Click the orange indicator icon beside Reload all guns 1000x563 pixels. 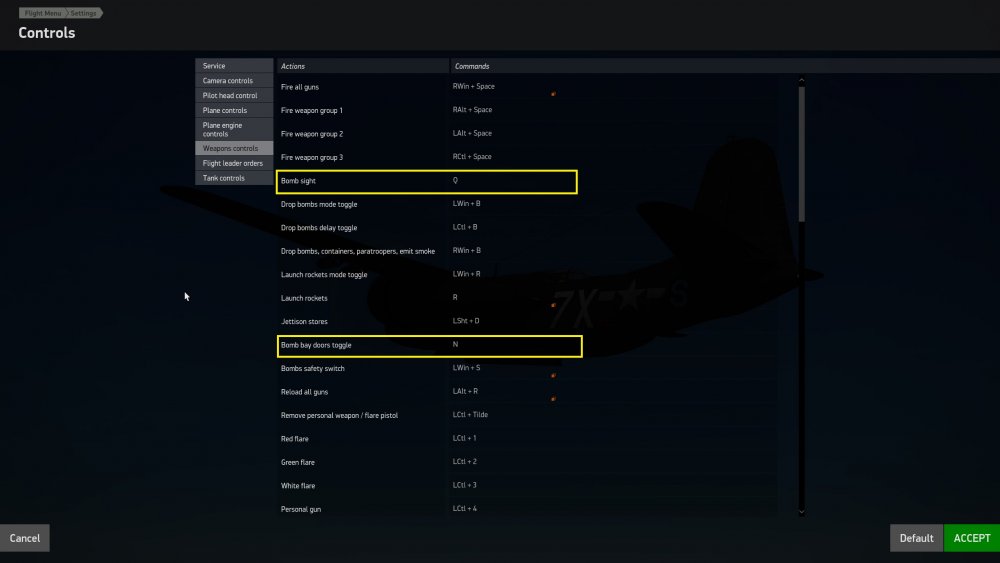(x=554, y=399)
